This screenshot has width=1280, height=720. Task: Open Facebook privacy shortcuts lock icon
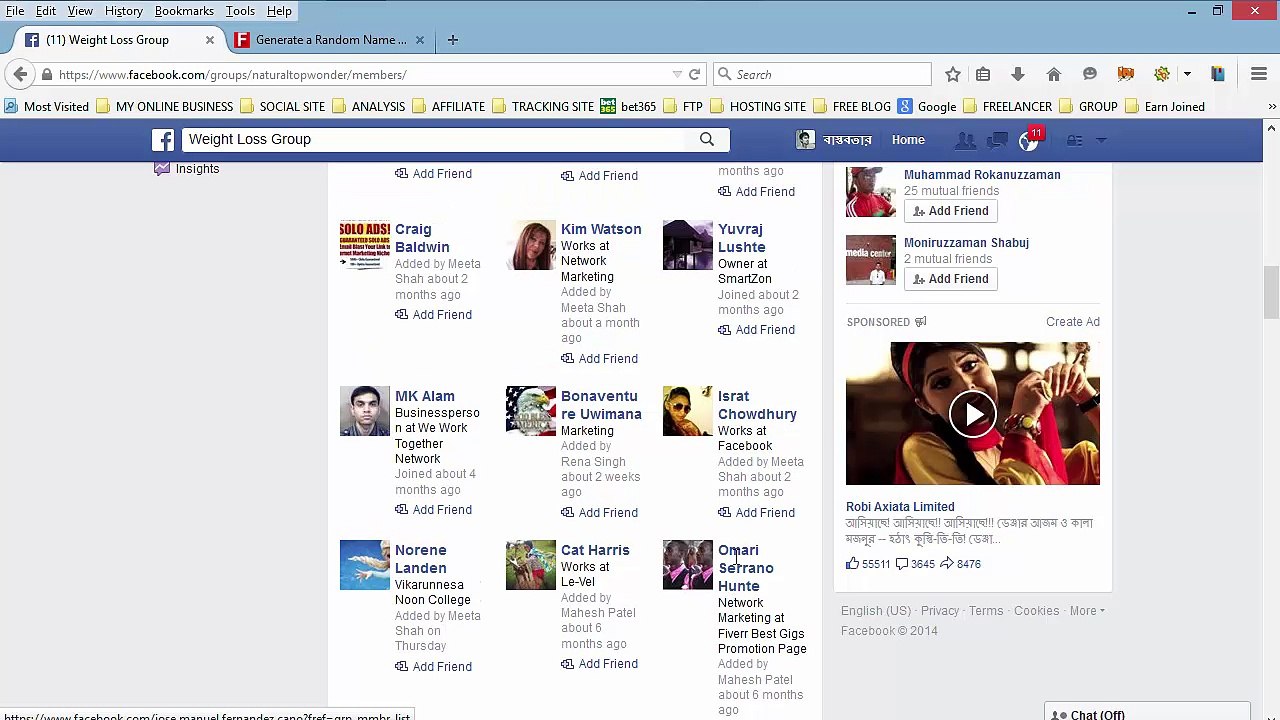(1075, 140)
